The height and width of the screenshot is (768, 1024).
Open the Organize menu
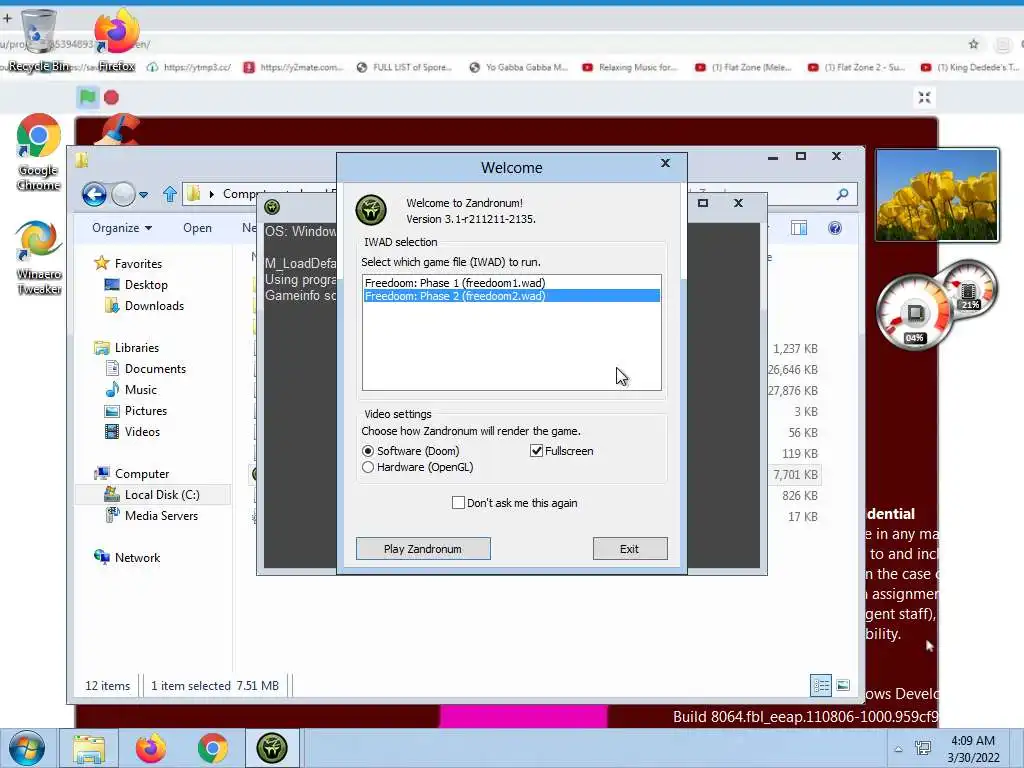click(x=122, y=228)
